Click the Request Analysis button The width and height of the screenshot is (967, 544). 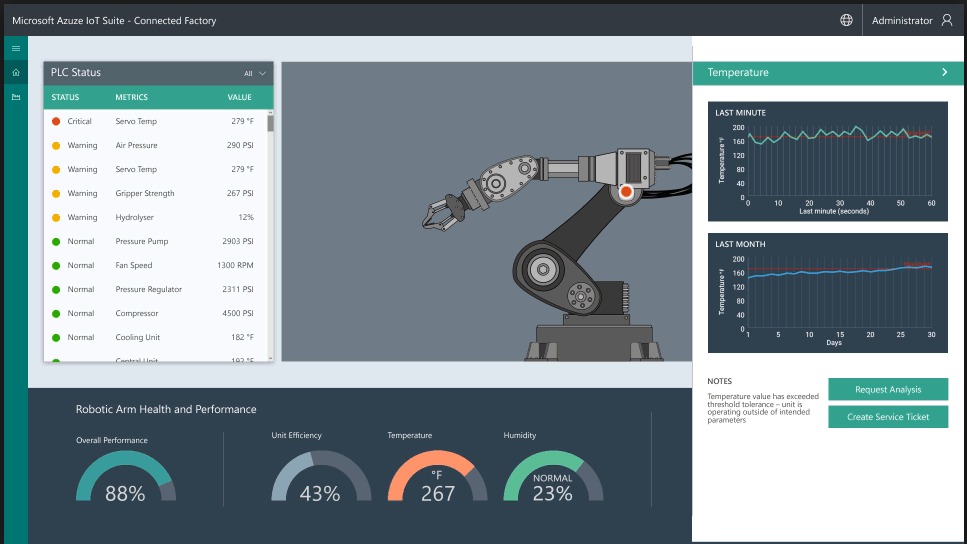coord(887,389)
